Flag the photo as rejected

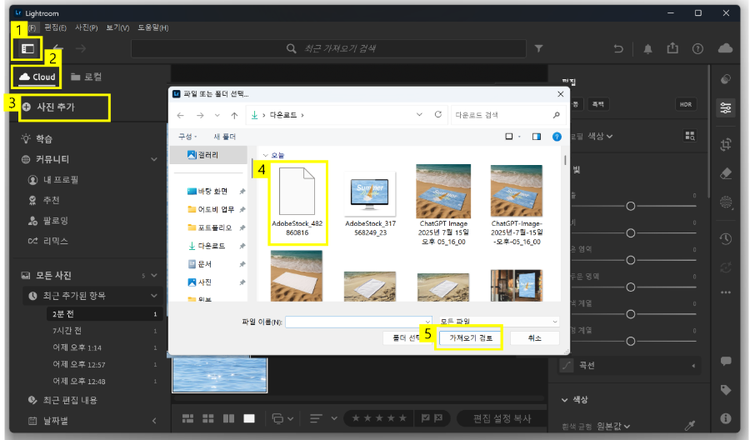coord(438,418)
